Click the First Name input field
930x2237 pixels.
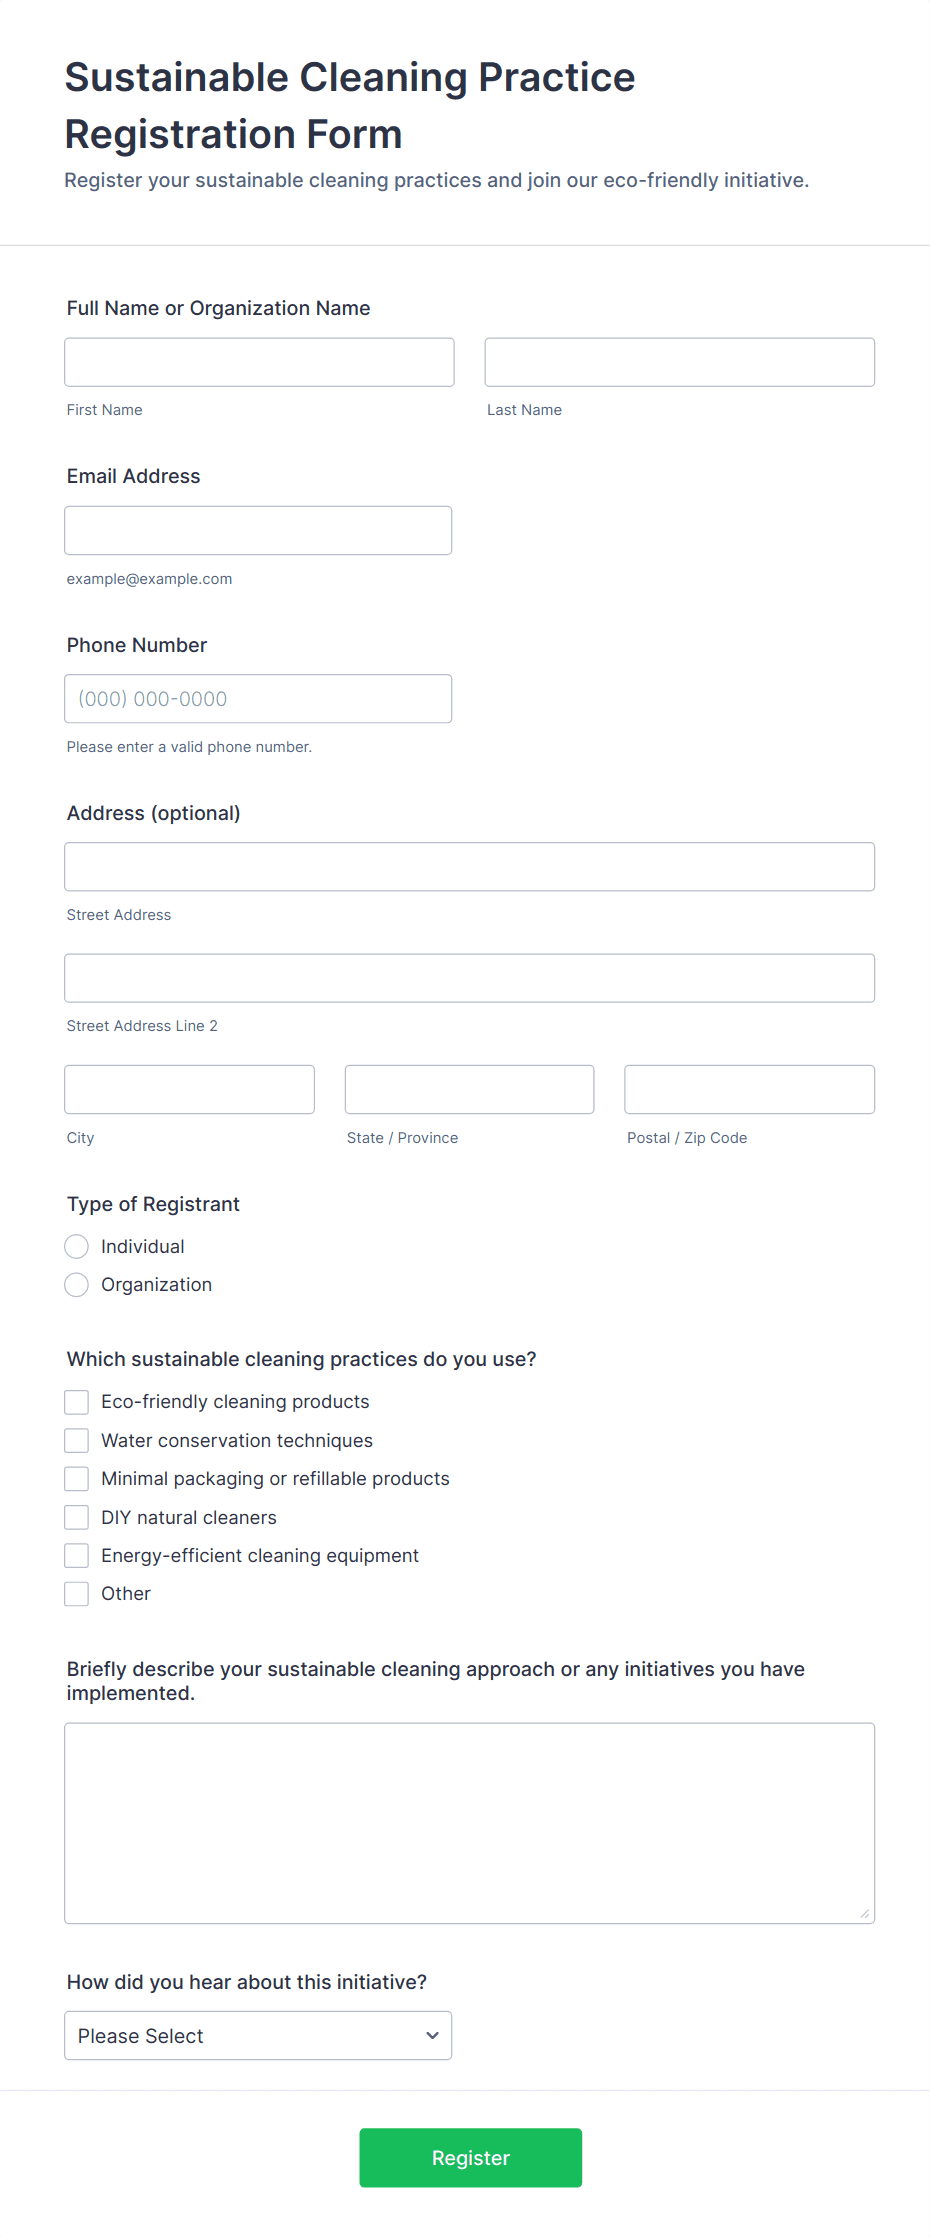[258, 362]
